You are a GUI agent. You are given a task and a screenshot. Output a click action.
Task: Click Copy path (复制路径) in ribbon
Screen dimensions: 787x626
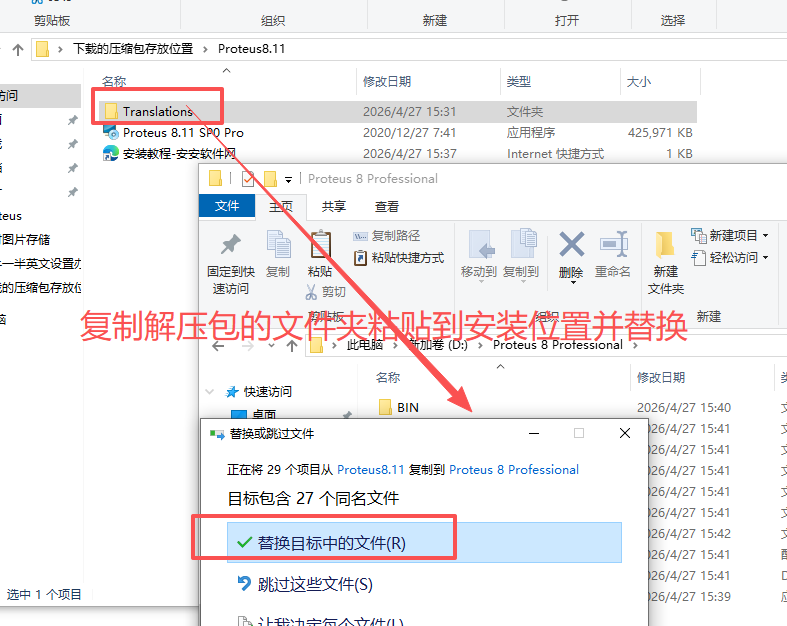click(387, 235)
